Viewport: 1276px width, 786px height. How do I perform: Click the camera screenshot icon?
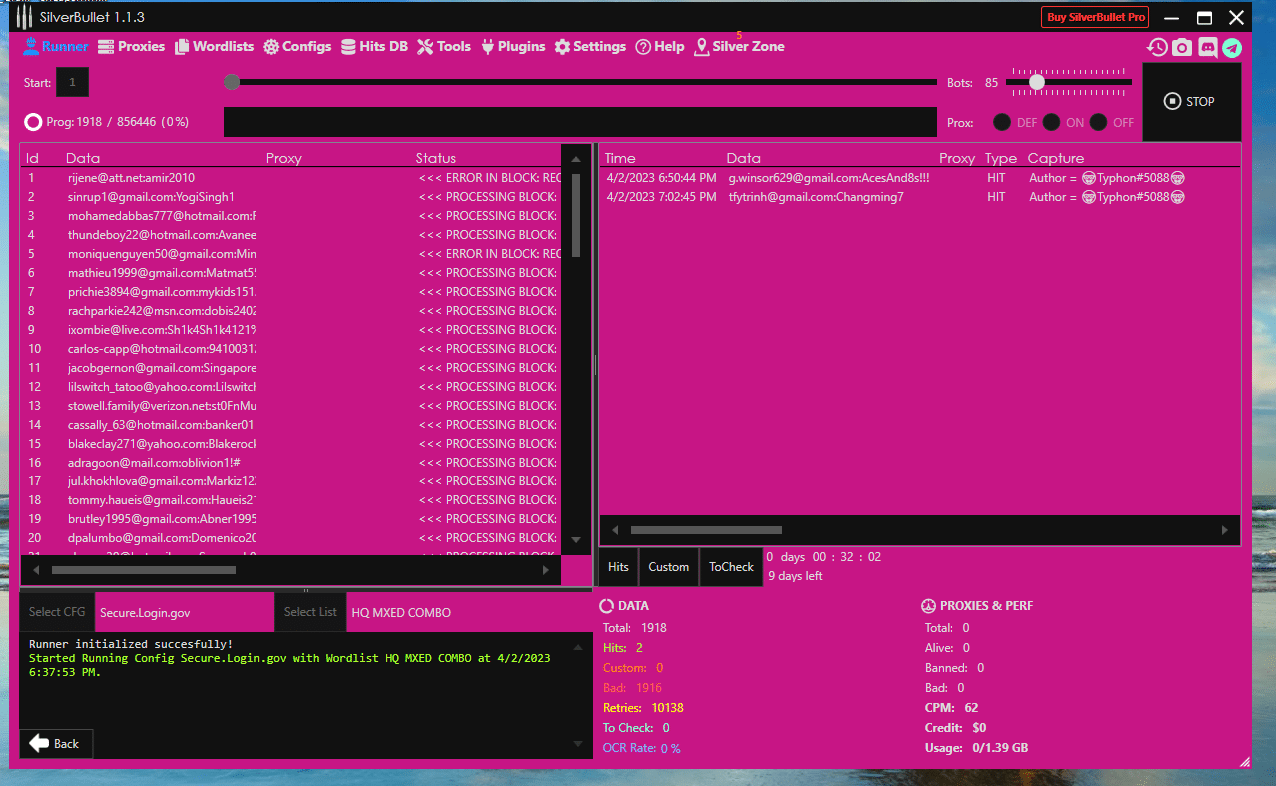click(x=1182, y=47)
